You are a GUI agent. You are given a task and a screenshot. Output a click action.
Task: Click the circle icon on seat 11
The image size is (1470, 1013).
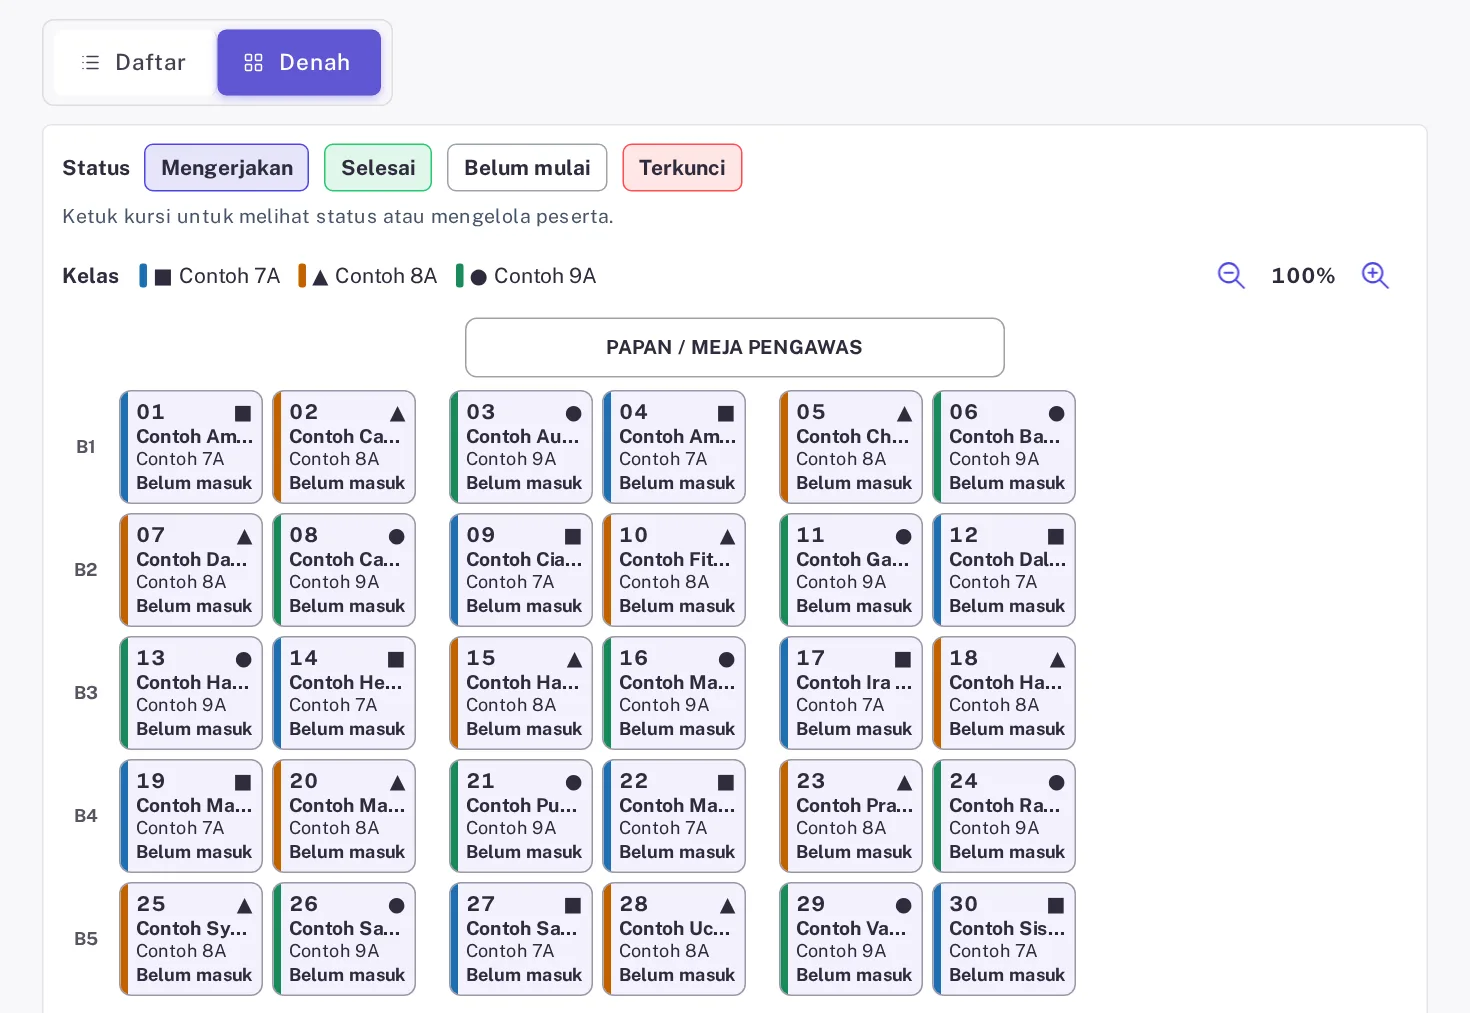tap(903, 537)
